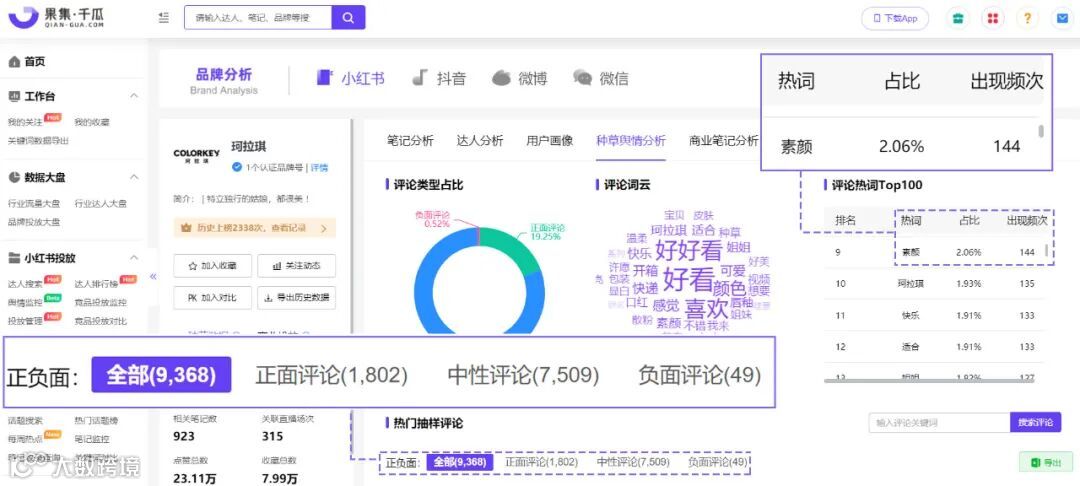Select the 小红书 platform

tap(351, 78)
